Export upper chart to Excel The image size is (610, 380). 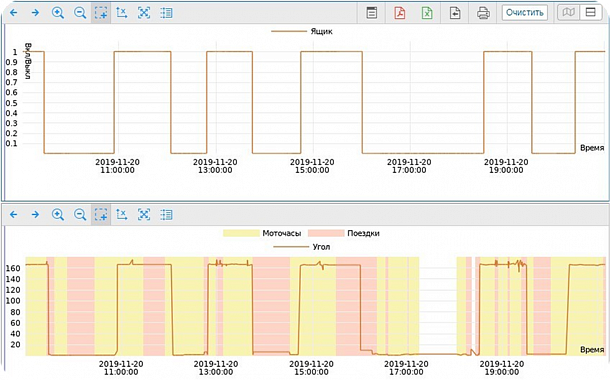pos(427,13)
